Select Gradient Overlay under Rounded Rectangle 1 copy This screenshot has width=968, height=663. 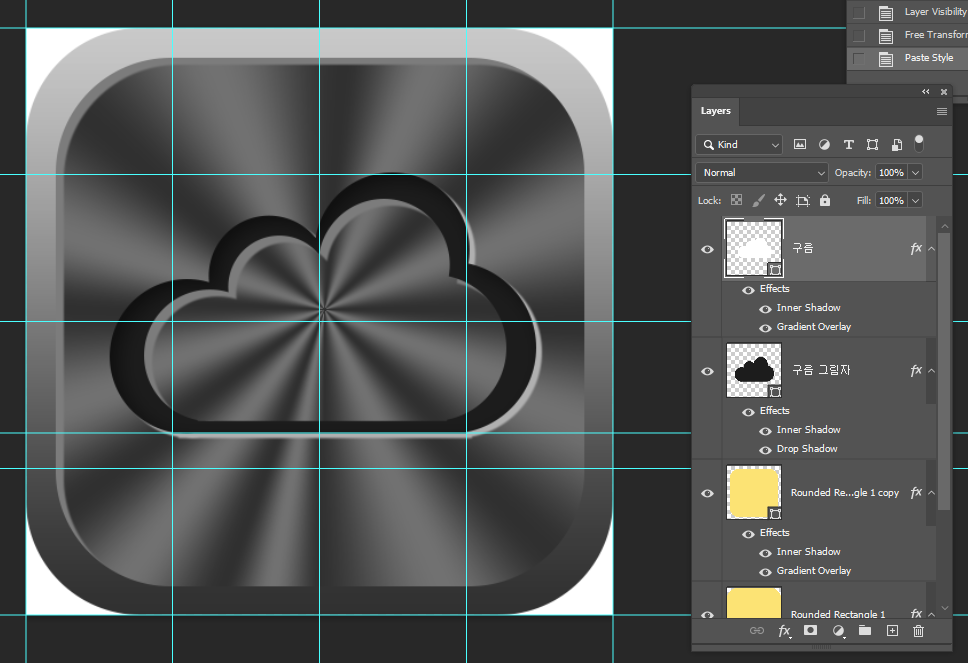click(814, 570)
